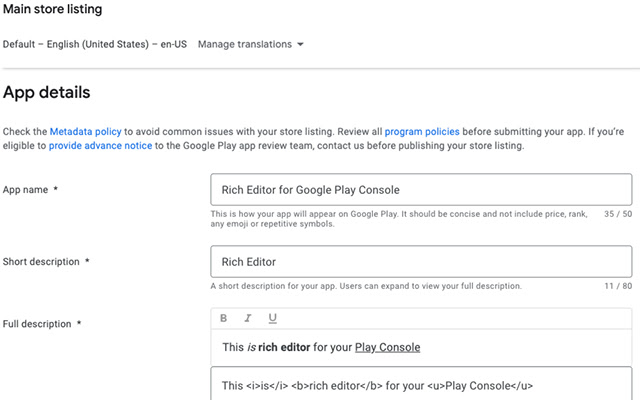Click the Short description 11 / 80 counter

pyautogui.click(x=617, y=286)
